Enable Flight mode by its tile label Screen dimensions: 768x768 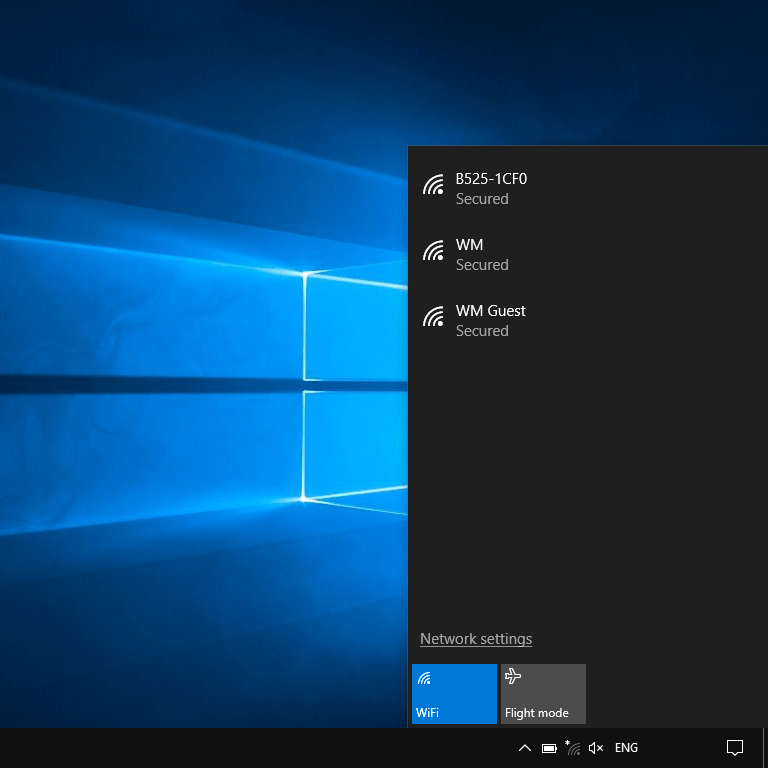[537, 713]
